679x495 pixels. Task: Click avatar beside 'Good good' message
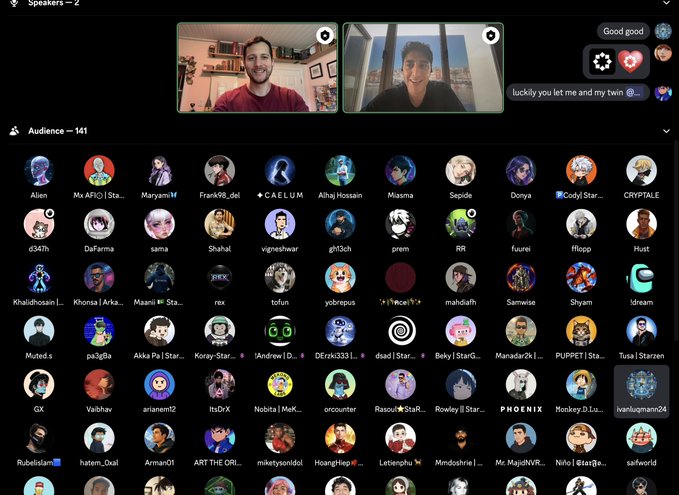pyautogui.click(x=663, y=31)
